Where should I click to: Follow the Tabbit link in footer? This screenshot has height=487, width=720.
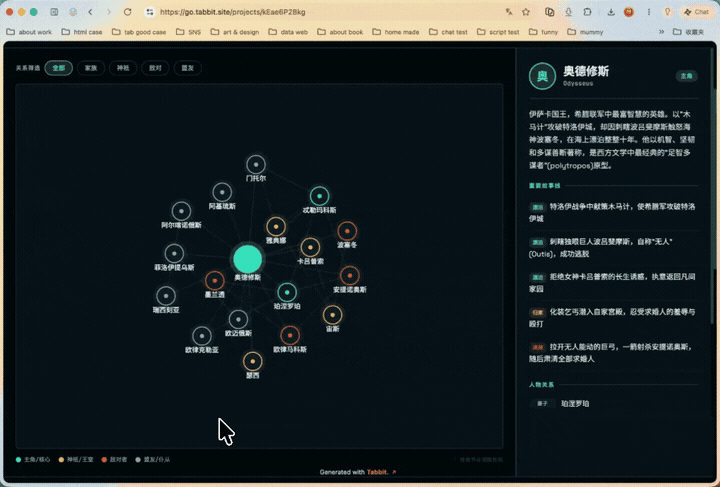377,472
